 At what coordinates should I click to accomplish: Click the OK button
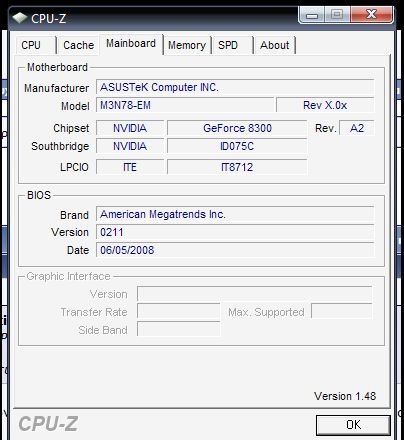[353, 425]
